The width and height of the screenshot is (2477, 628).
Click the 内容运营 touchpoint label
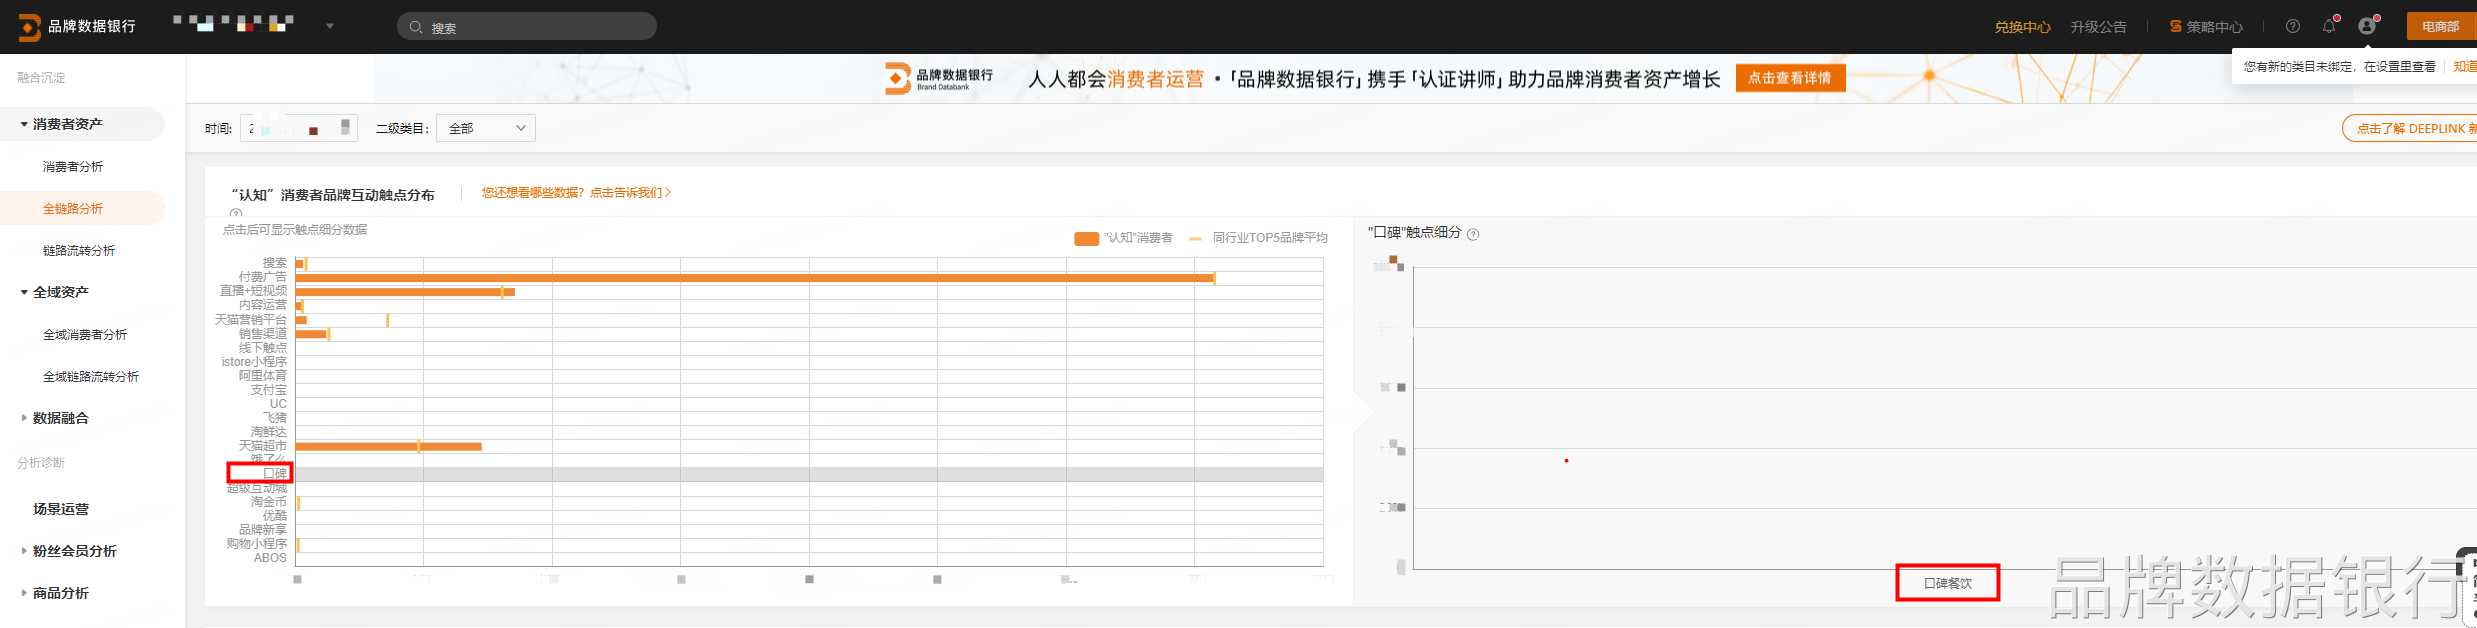click(x=263, y=305)
